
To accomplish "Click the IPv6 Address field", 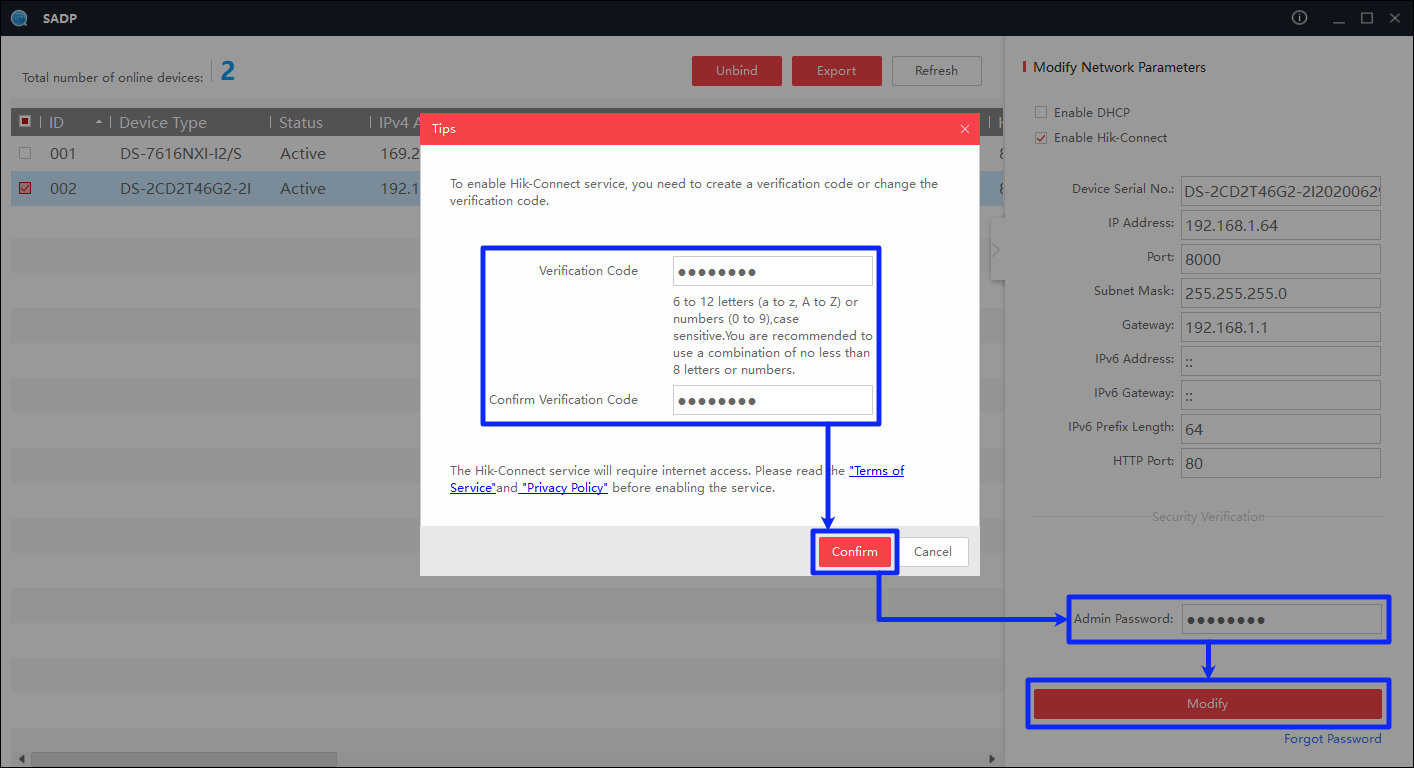I will (x=1281, y=361).
